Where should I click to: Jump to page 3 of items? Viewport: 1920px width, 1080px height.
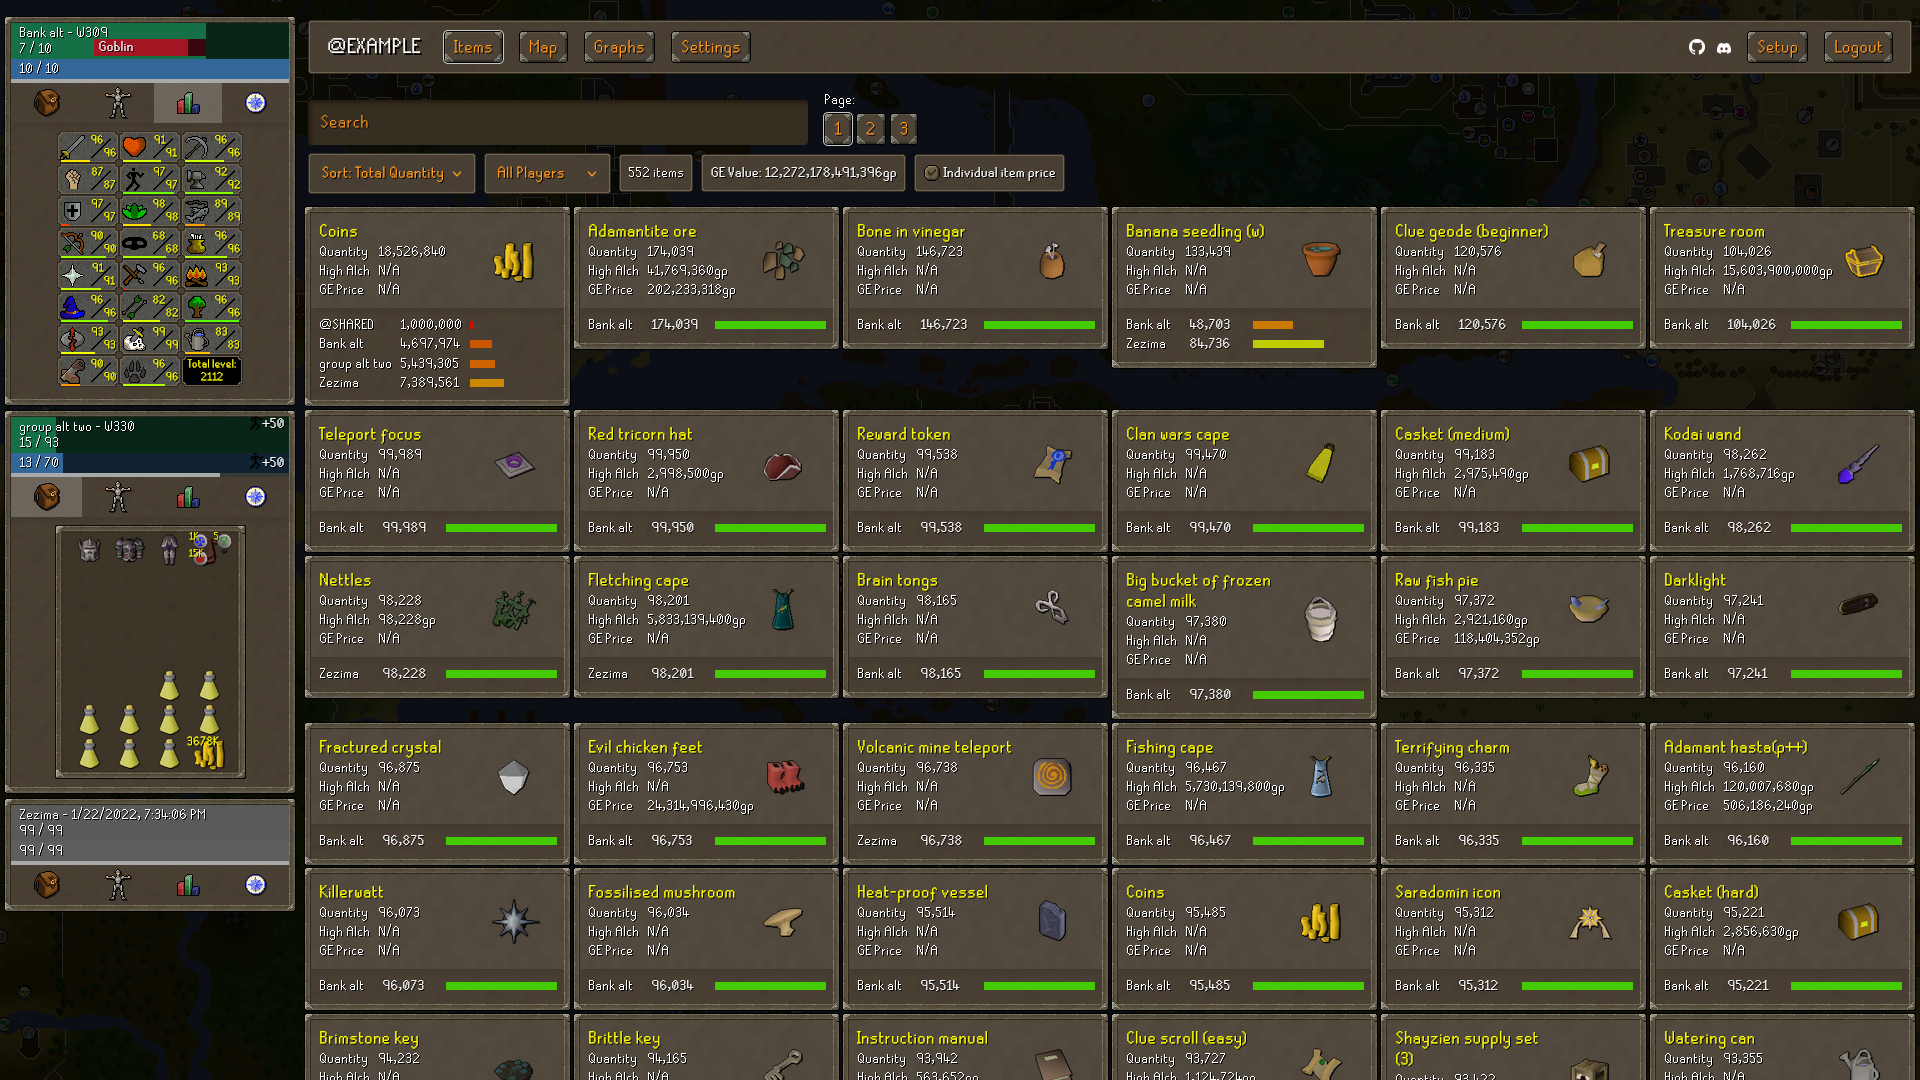pyautogui.click(x=903, y=128)
